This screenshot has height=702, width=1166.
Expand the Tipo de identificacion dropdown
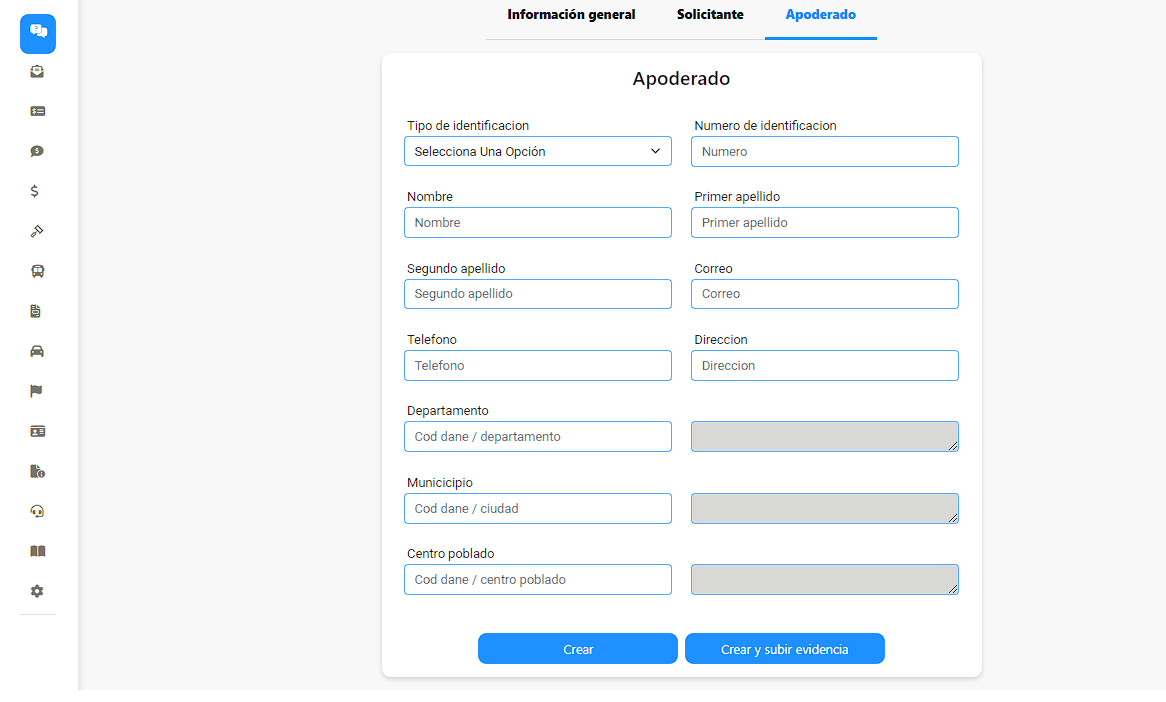tap(538, 151)
